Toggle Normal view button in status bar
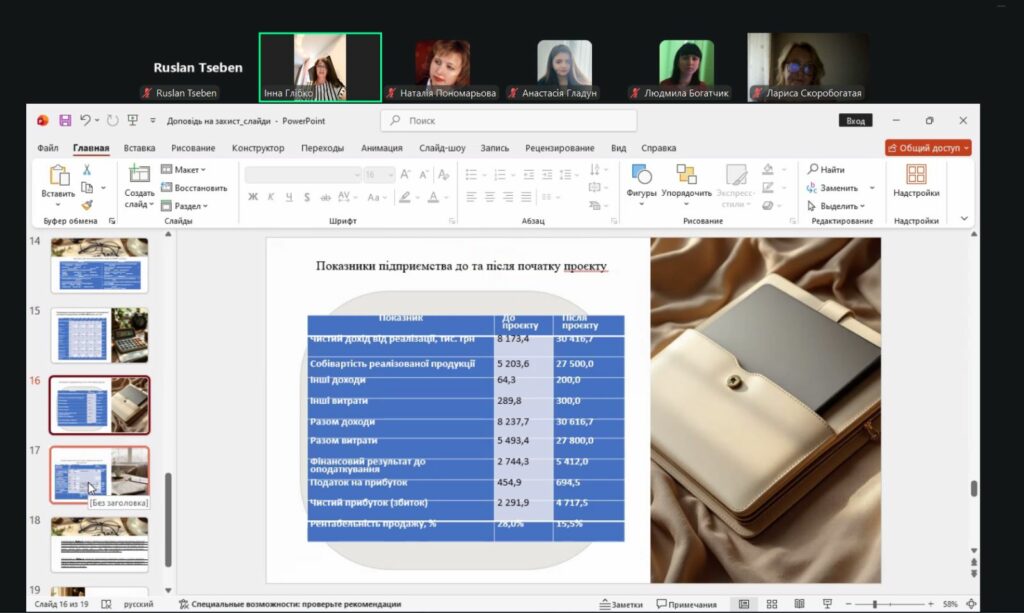Image resolution: width=1024 pixels, height=613 pixels. coord(743,604)
